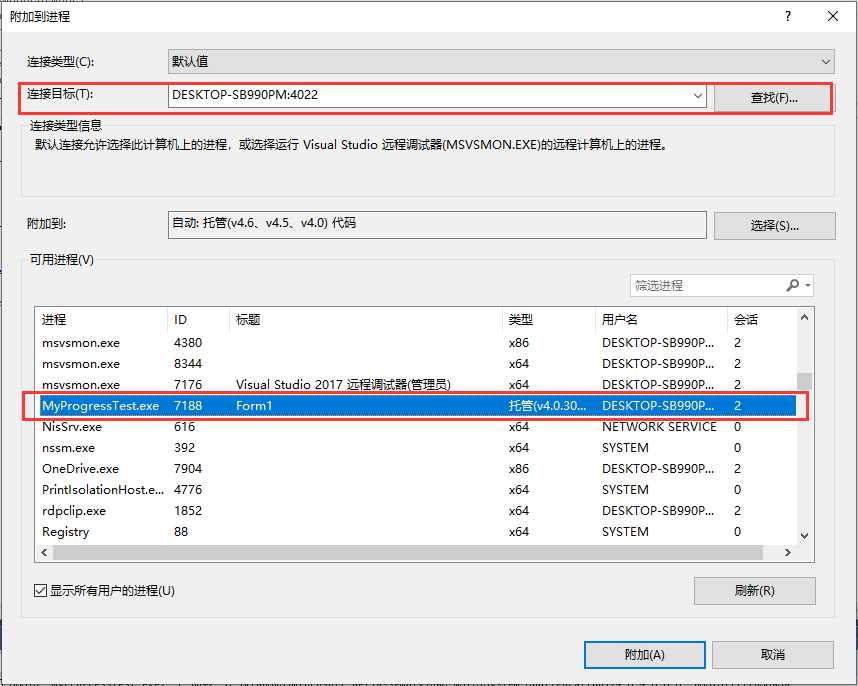Select the PrintIsolationHost.e... process row
Image resolution: width=858 pixels, height=686 pixels.
(416, 490)
